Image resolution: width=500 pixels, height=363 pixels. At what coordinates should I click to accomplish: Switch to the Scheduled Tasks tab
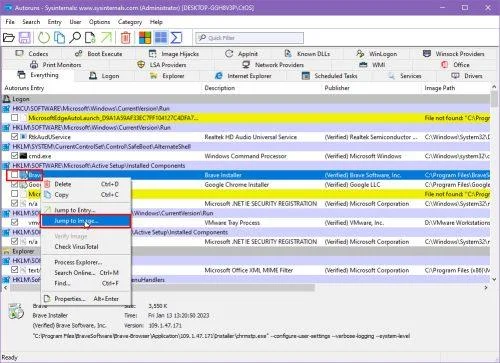click(329, 76)
